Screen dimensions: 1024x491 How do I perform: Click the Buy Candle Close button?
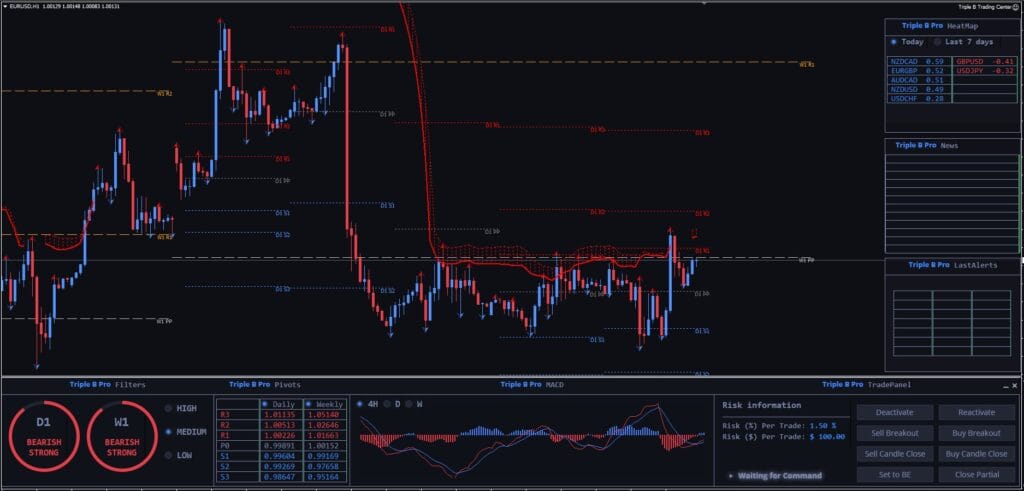(977, 454)
